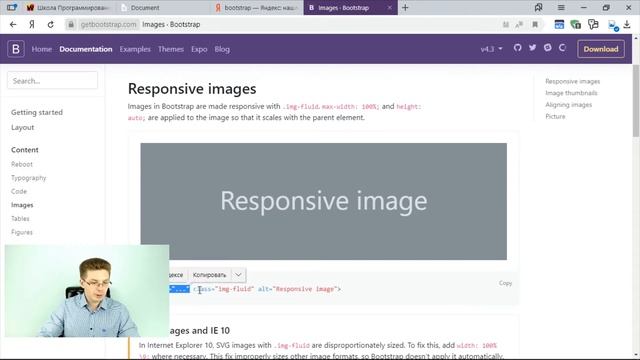
Task: Open Bootstrap Twitter icon link
Action: click(533, 48)
